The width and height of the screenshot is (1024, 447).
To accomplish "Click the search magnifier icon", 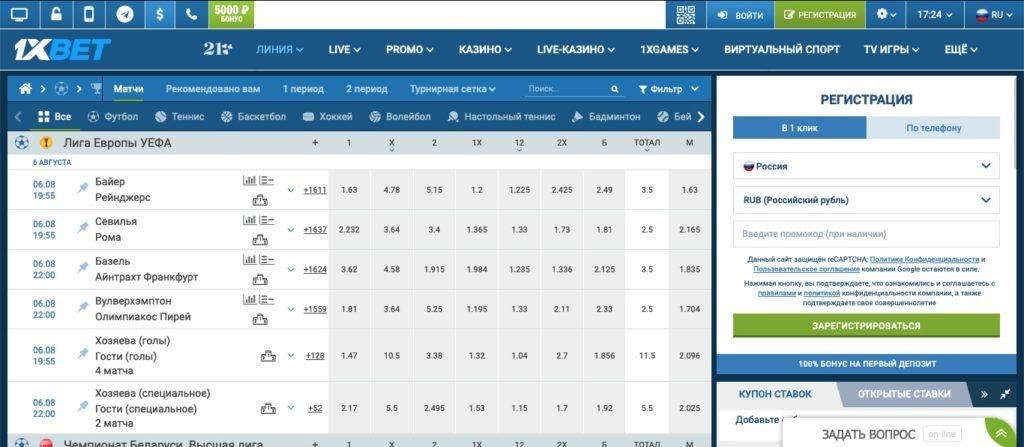I will 615,89.
